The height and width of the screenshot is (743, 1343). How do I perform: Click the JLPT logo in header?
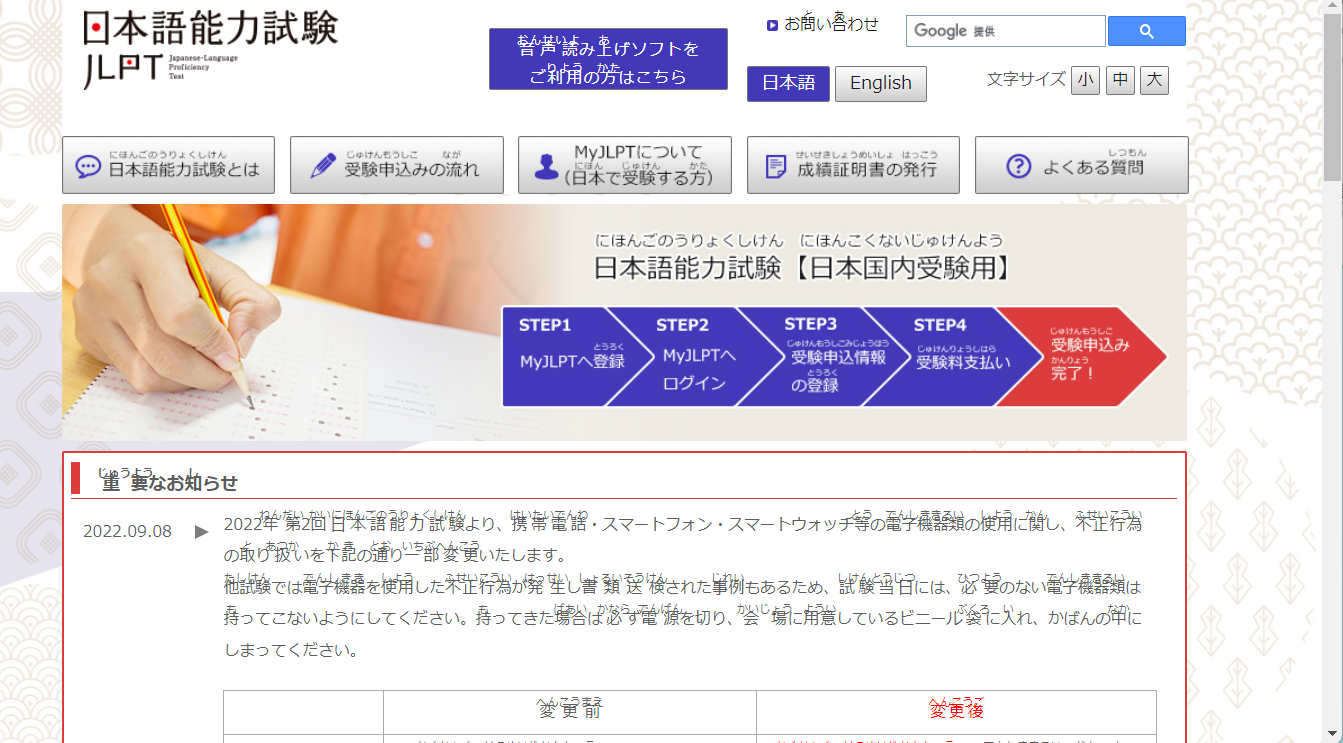(x=210, y=48)
